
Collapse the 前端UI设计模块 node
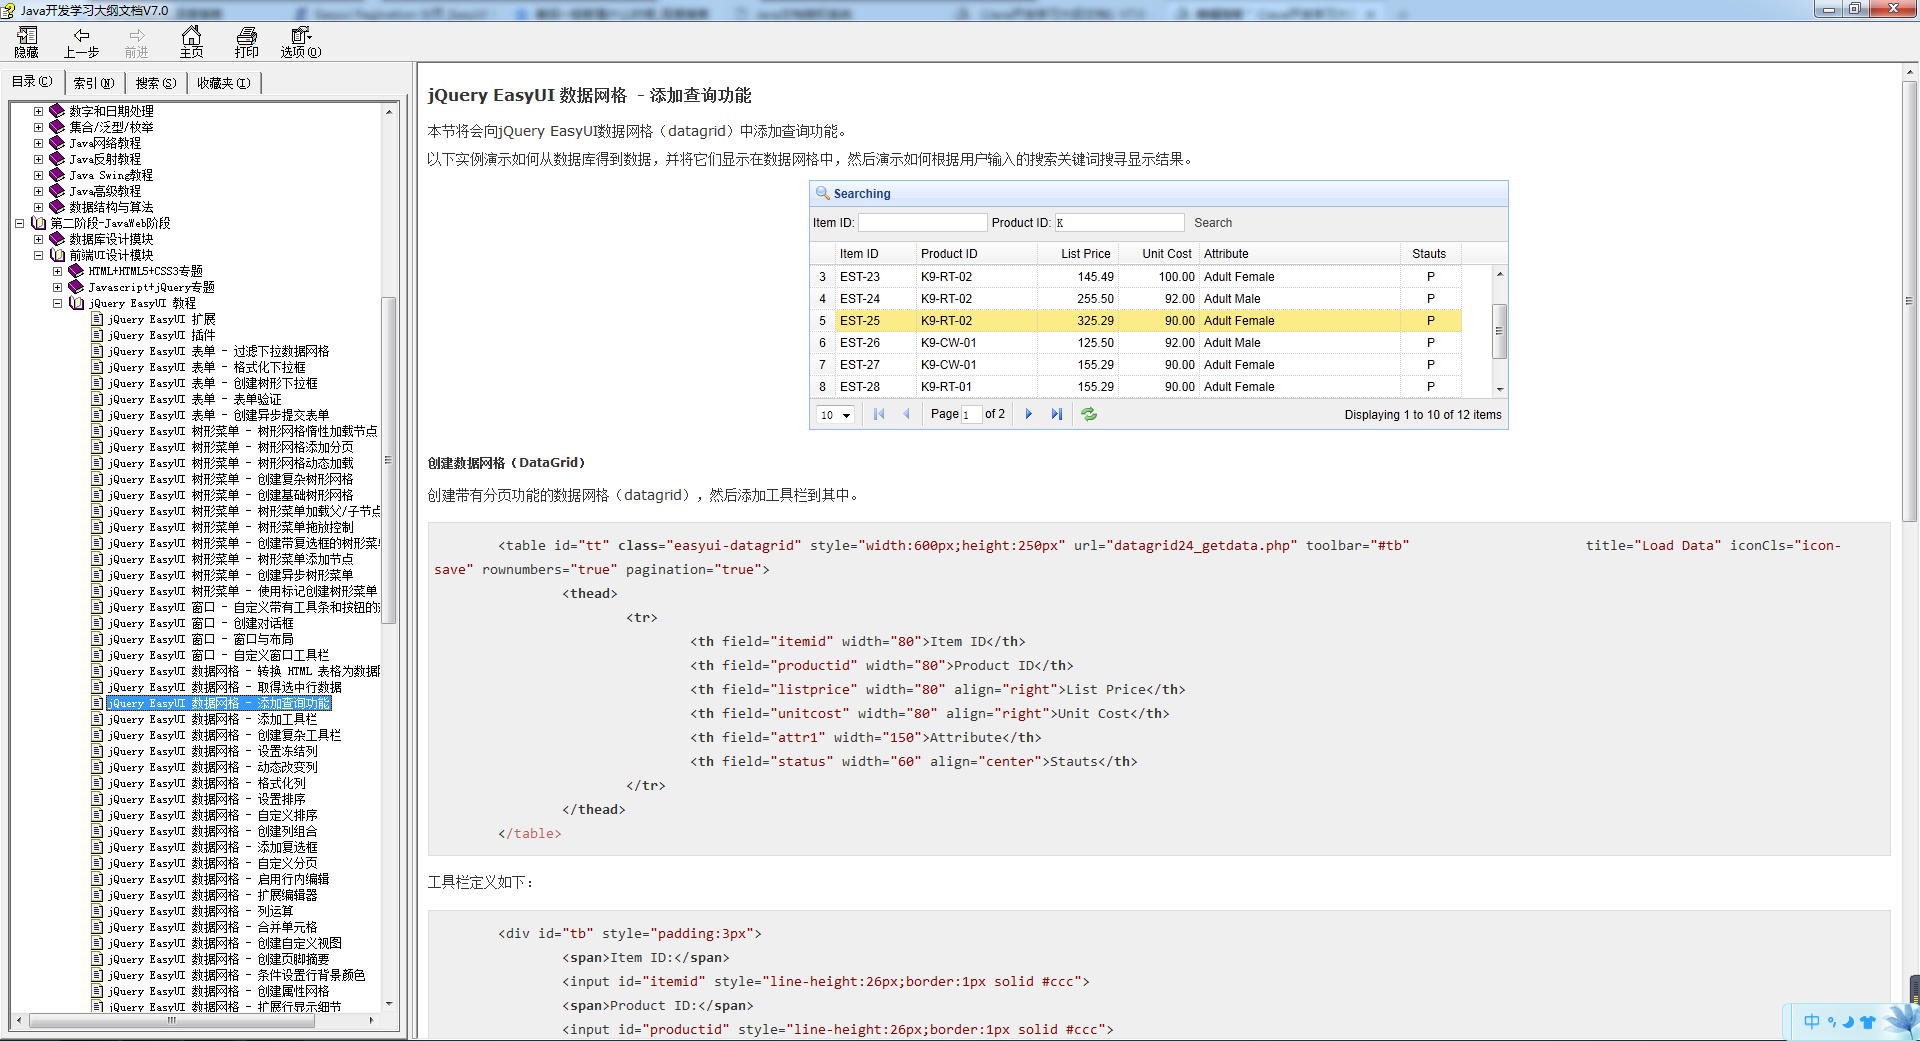38,255
